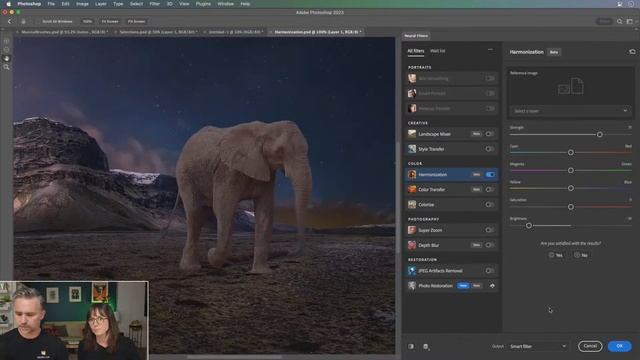Click the Saturation slider handle
The width and height of the screenshot is (640, 360).
point(571,207)
